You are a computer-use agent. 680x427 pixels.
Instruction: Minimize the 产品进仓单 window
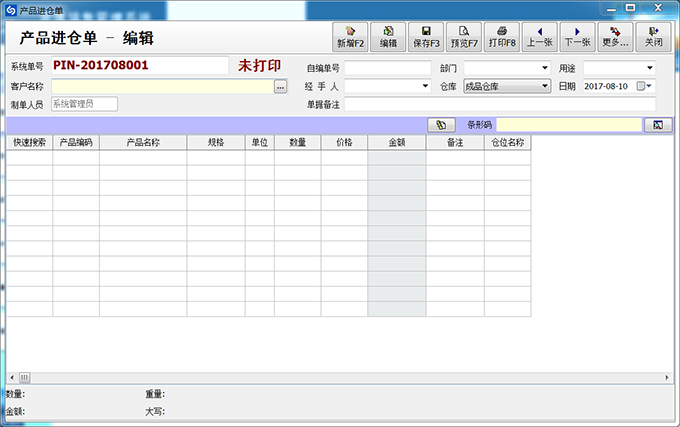pos(611,9)
